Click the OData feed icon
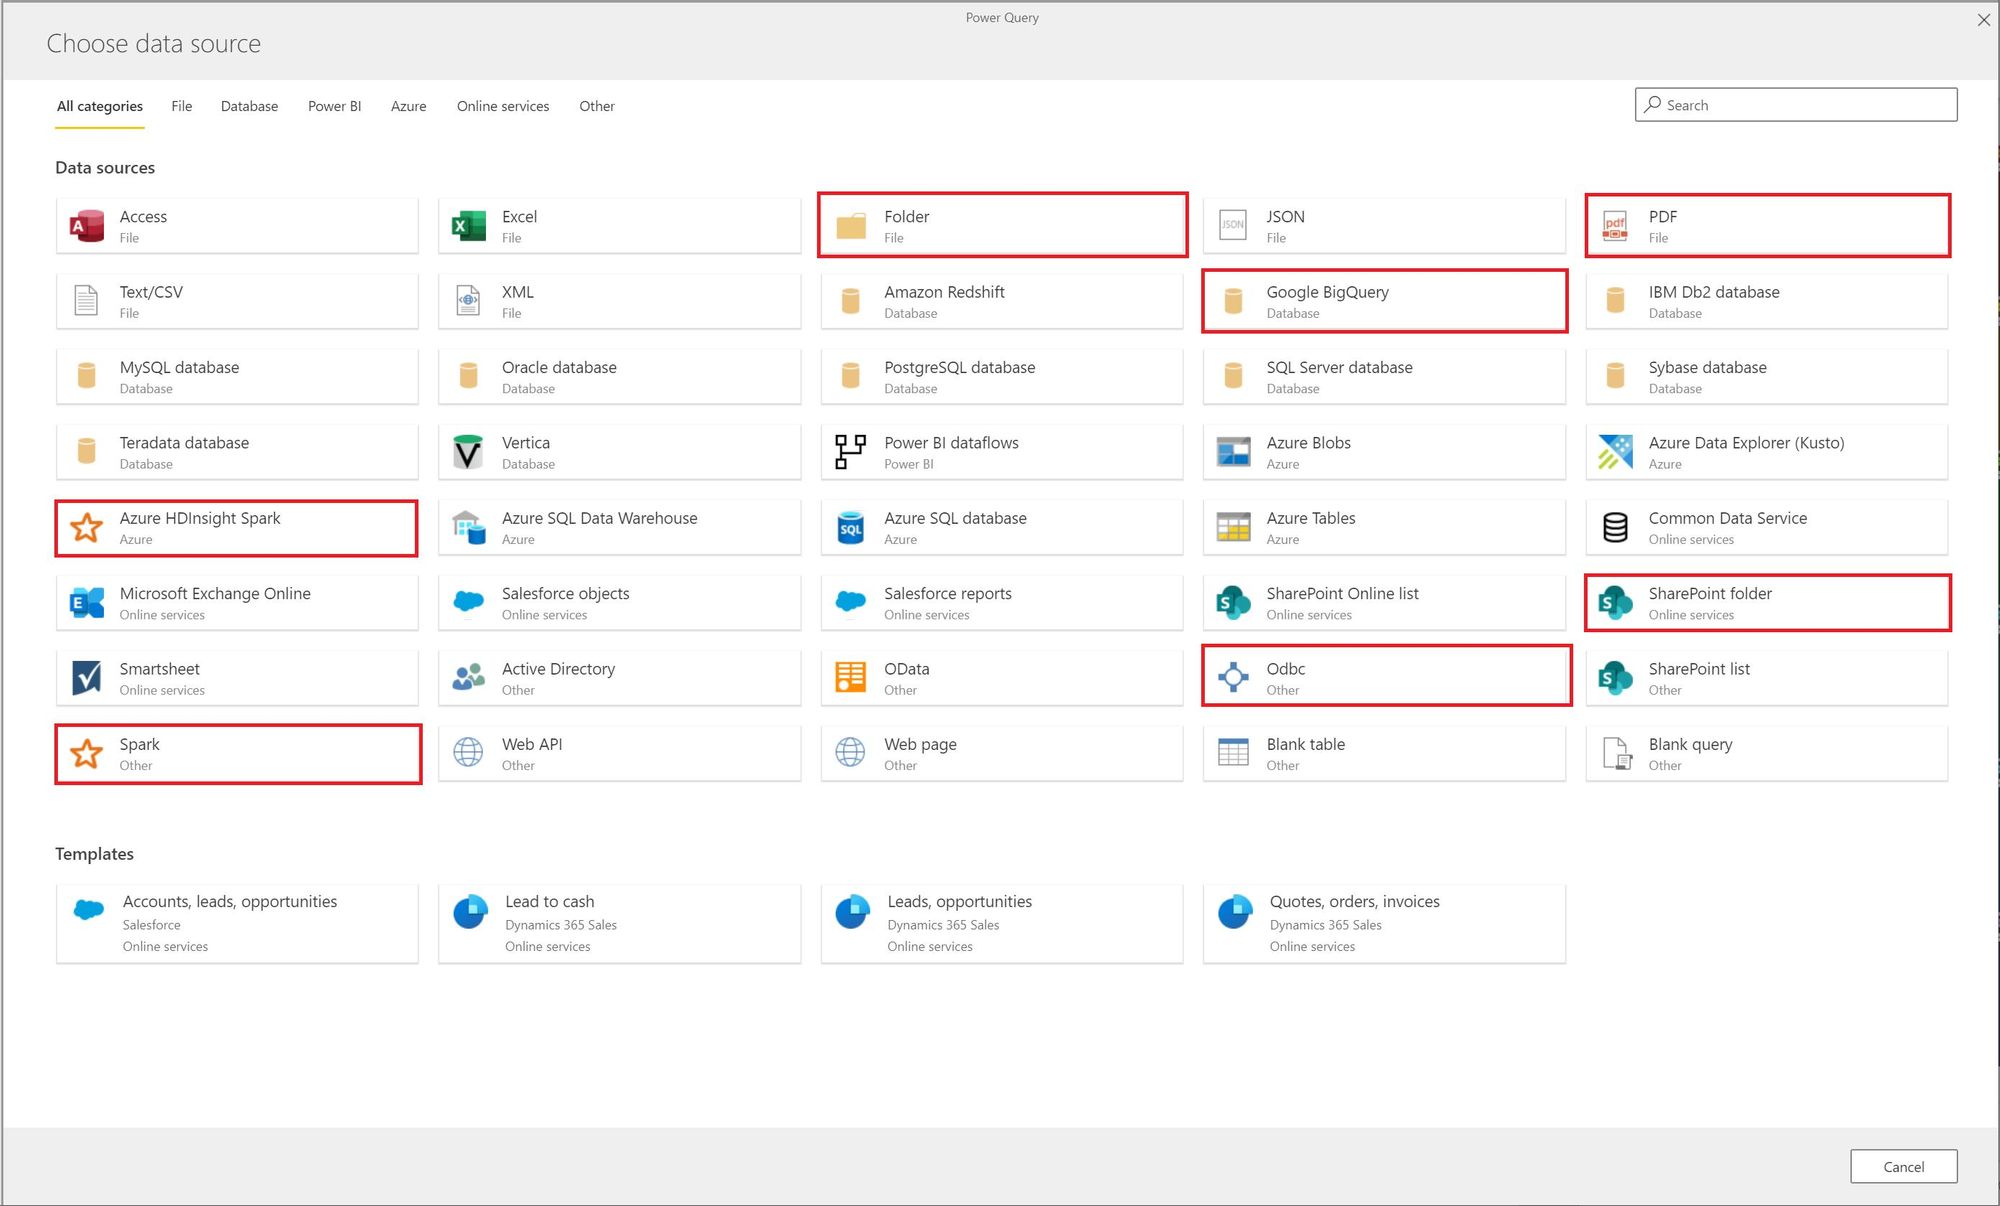2000x1206 pixels. point(851,678)
